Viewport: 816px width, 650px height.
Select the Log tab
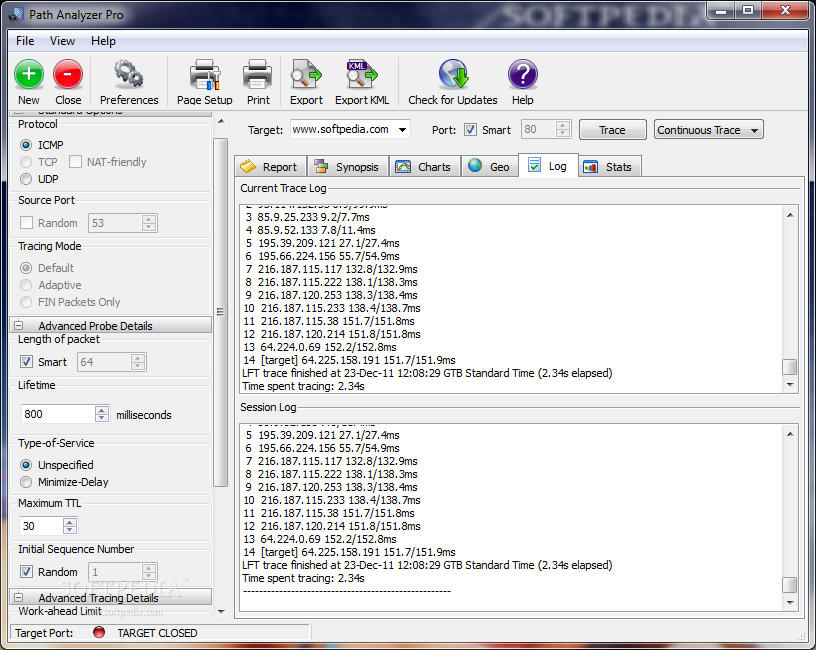point(548,166)
